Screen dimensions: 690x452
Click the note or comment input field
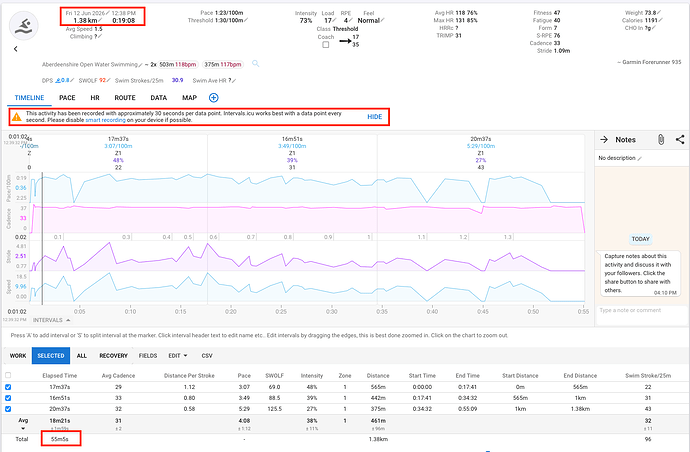tap(640, 310)
